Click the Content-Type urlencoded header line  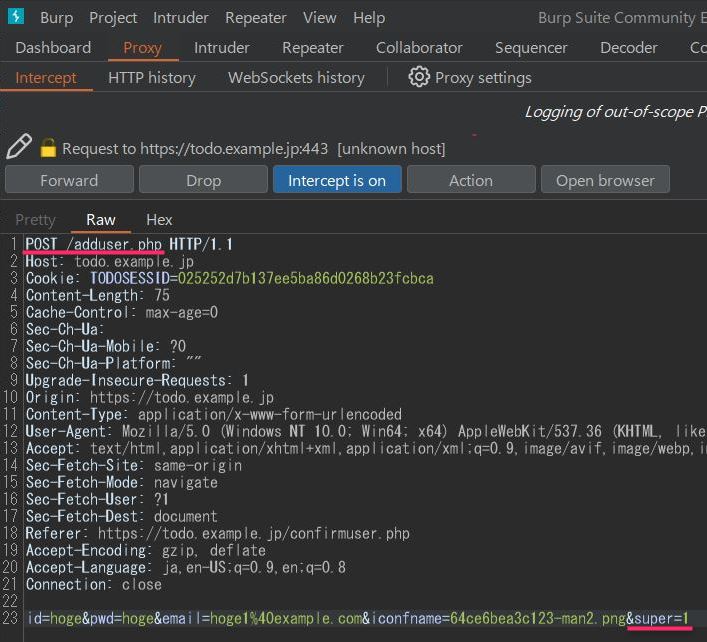[x=213, y=414]
